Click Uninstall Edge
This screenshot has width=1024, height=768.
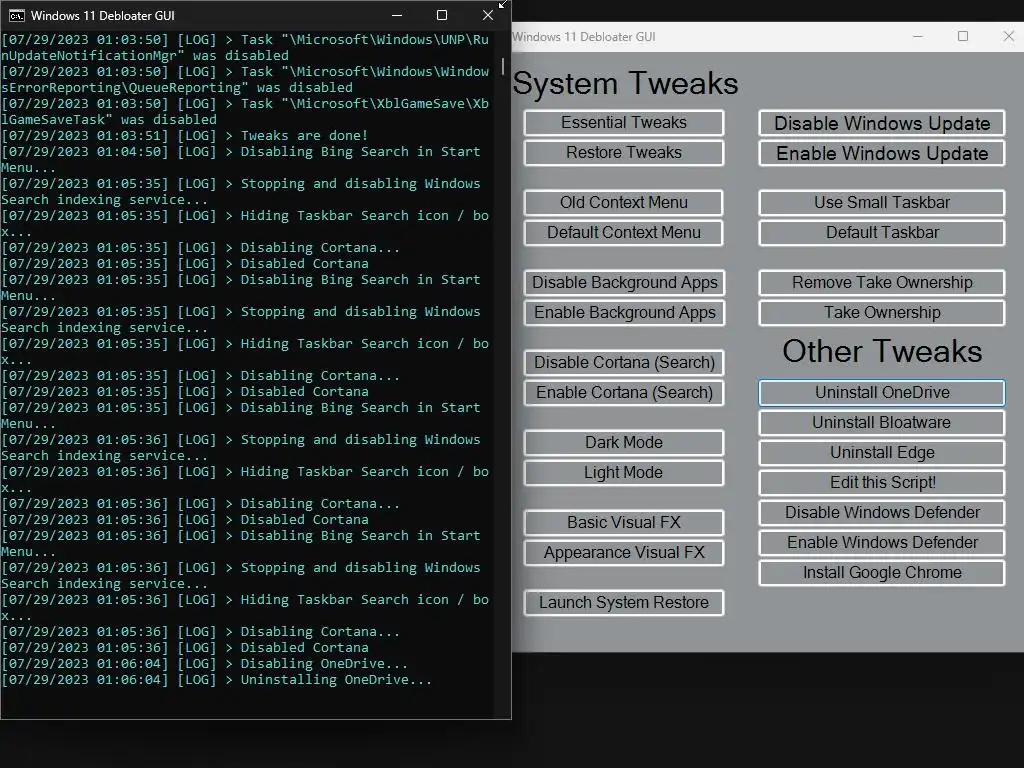882,453
